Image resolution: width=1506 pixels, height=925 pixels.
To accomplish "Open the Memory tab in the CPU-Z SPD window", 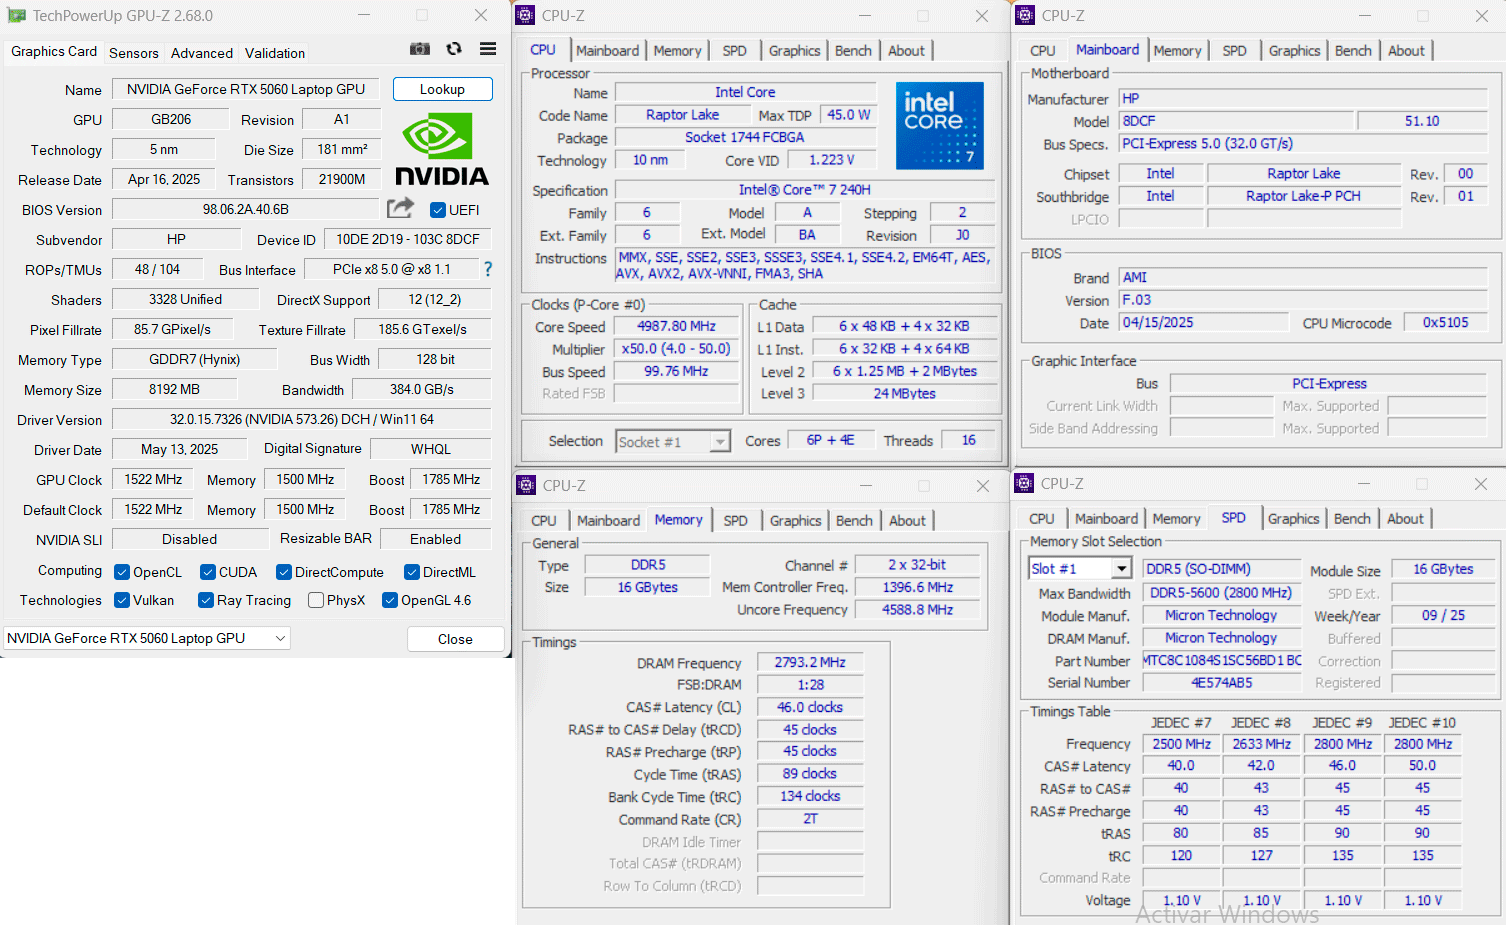I will click(1176, 519).
